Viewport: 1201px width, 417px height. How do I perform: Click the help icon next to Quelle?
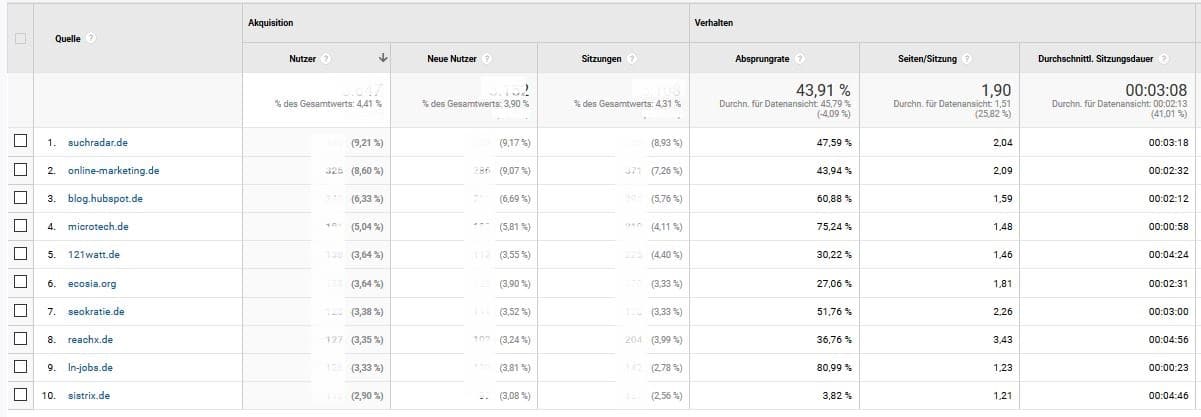click(91, 39)
